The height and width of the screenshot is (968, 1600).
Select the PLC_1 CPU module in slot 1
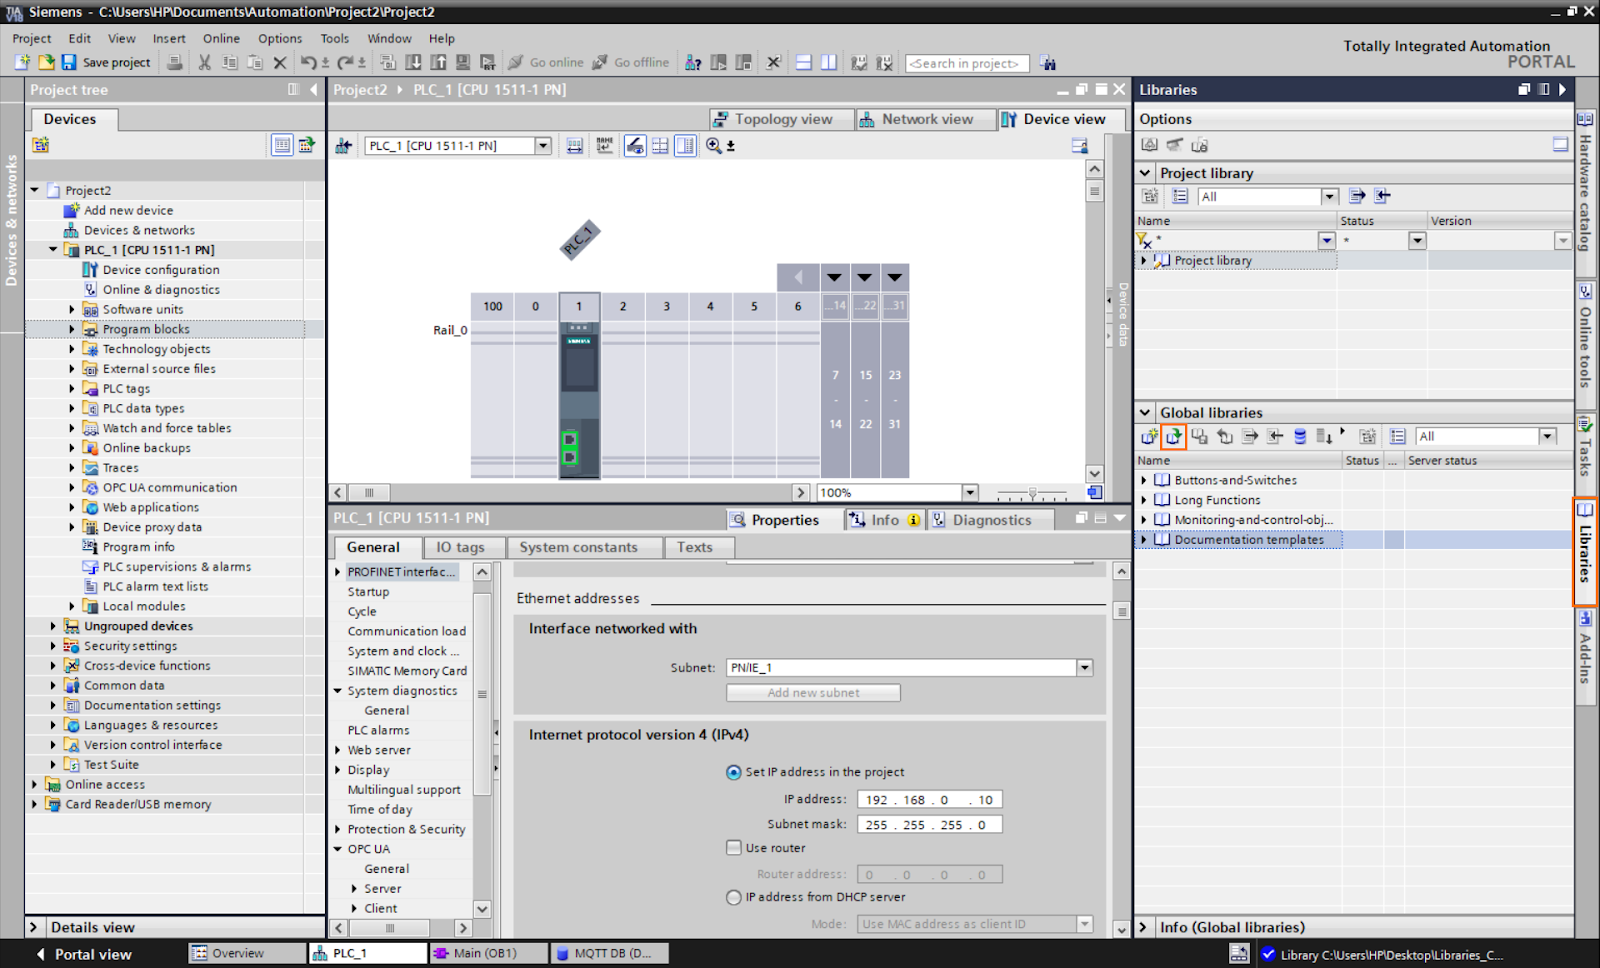pyautogui.click(x=579, y=400)
